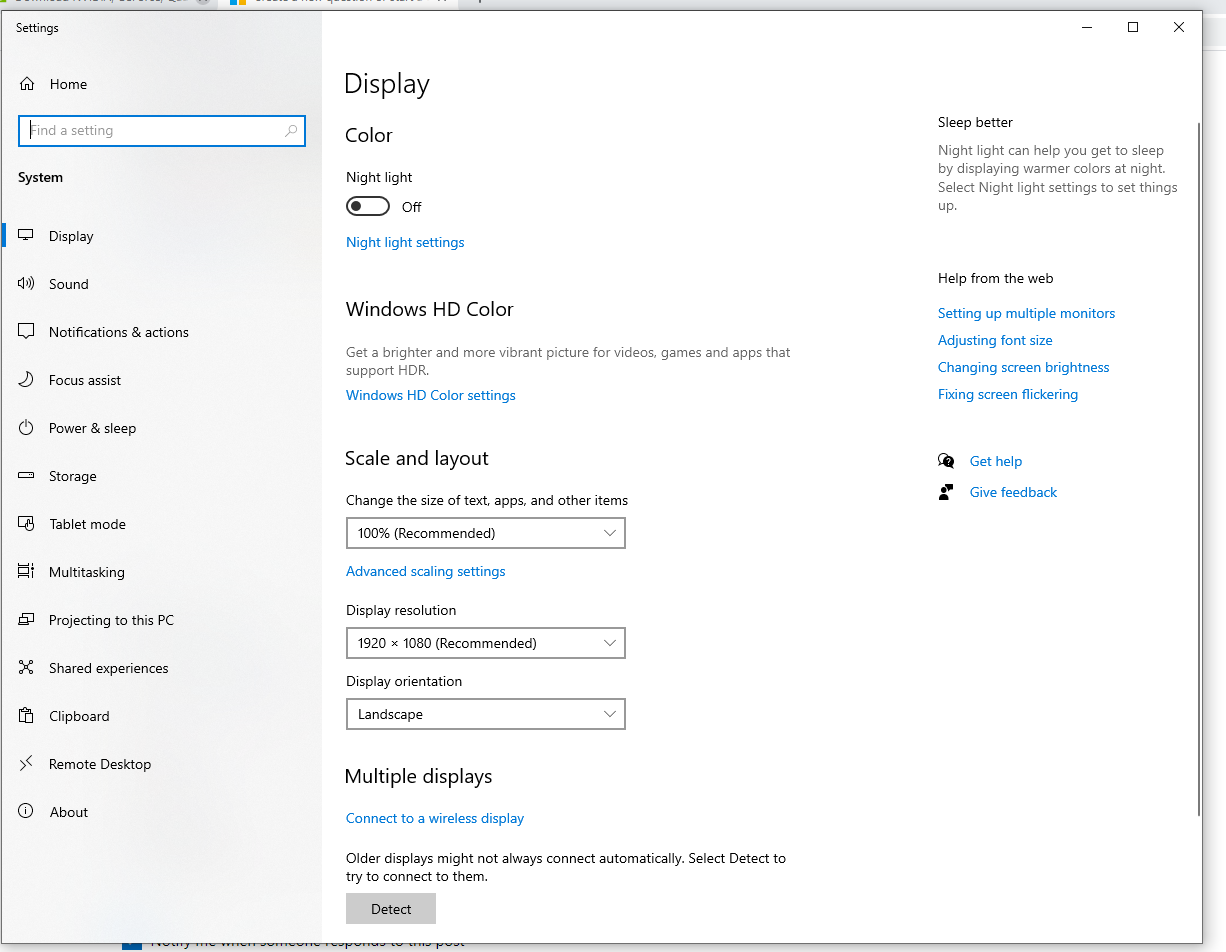This screenshot has width=1226, height=952.
Task: Open Adjusting font size help link
Action: click(995, 340)
